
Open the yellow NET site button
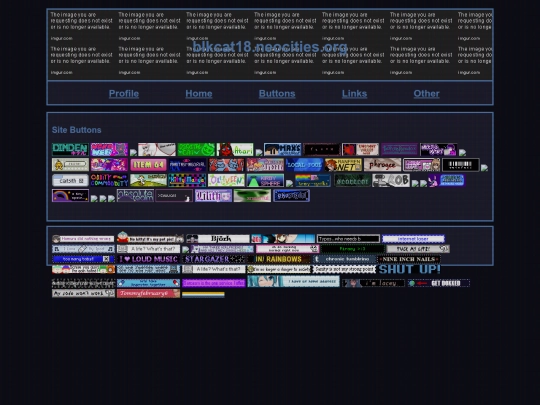point(343,165)
